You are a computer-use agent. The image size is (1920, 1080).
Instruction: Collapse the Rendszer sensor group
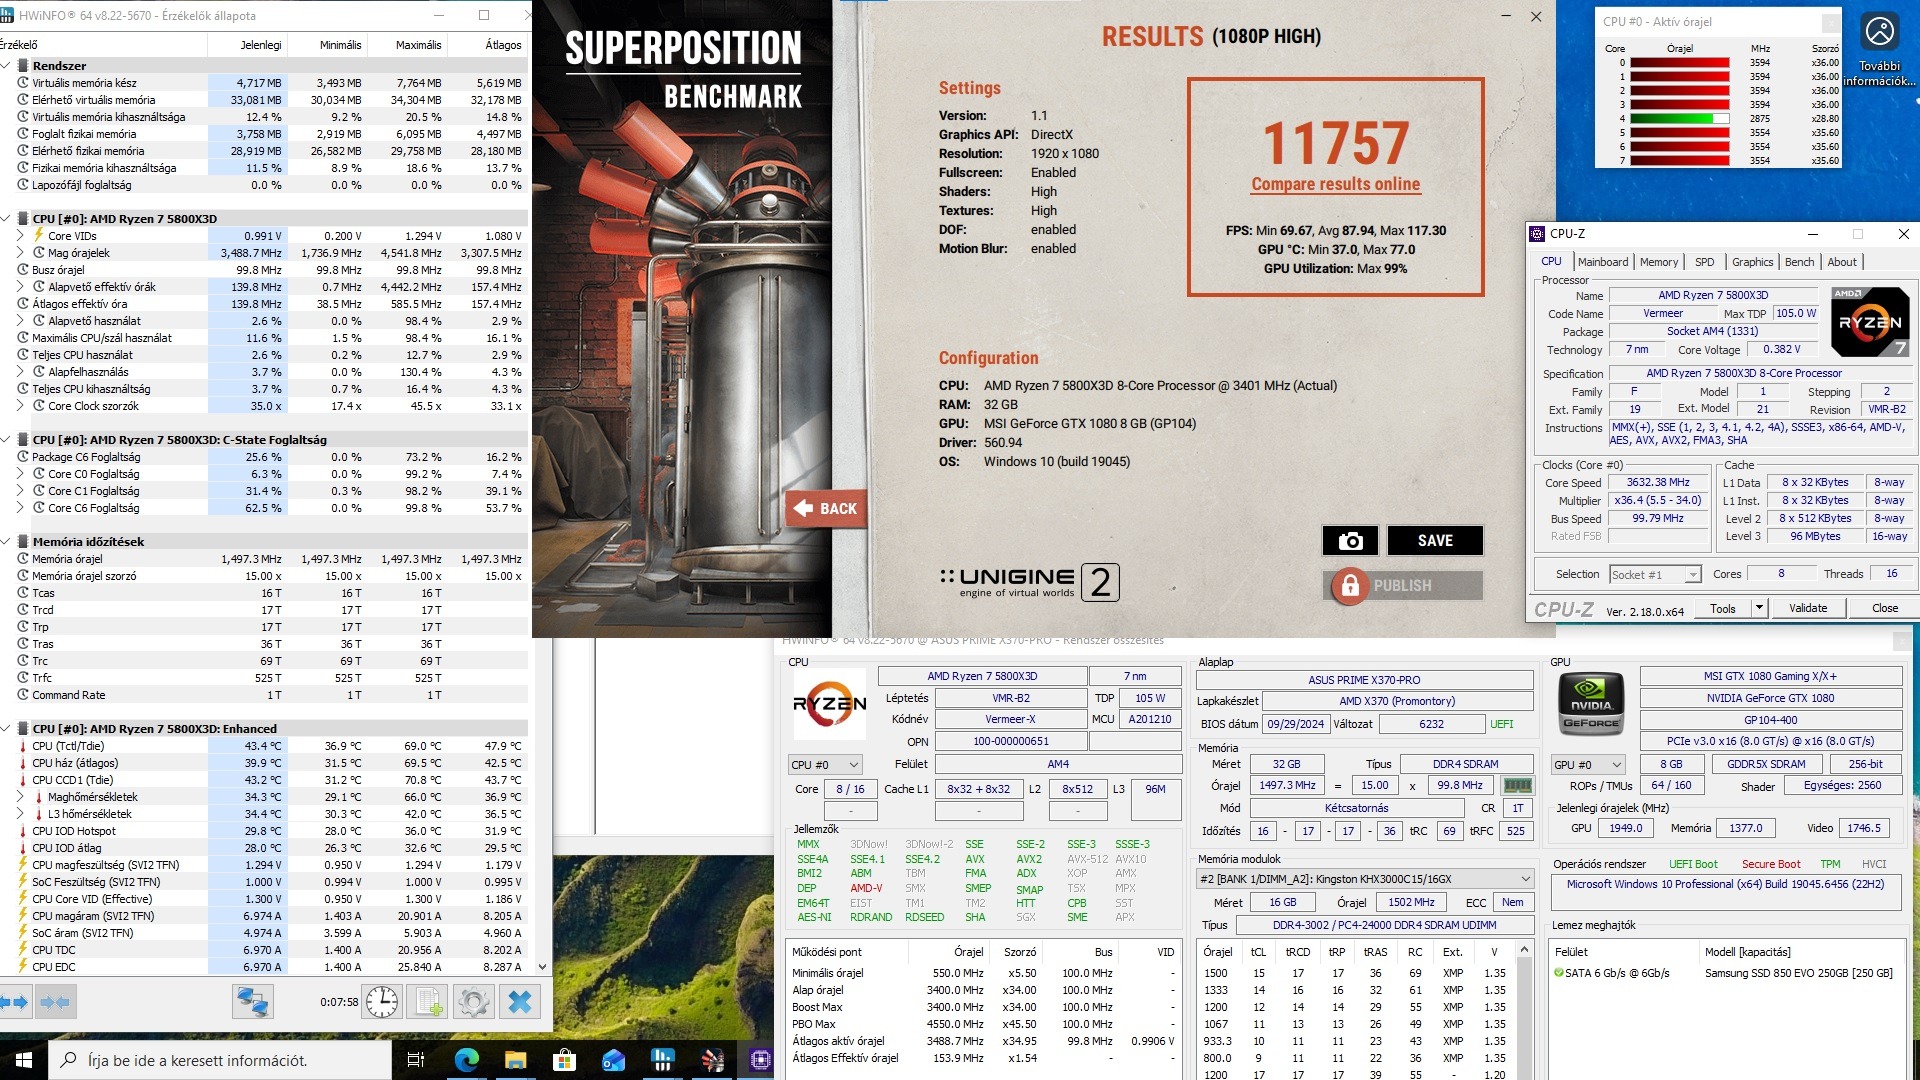coord(6,66)
